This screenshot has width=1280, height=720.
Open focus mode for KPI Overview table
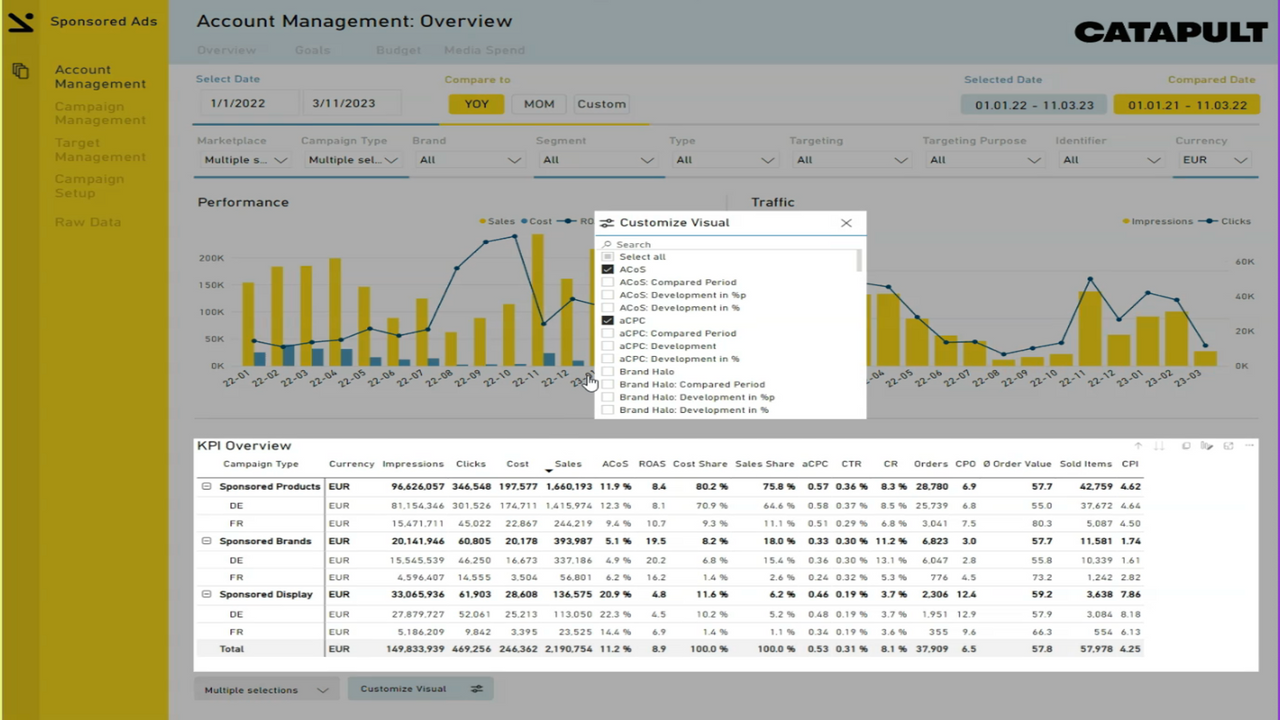pos(1229,446)
